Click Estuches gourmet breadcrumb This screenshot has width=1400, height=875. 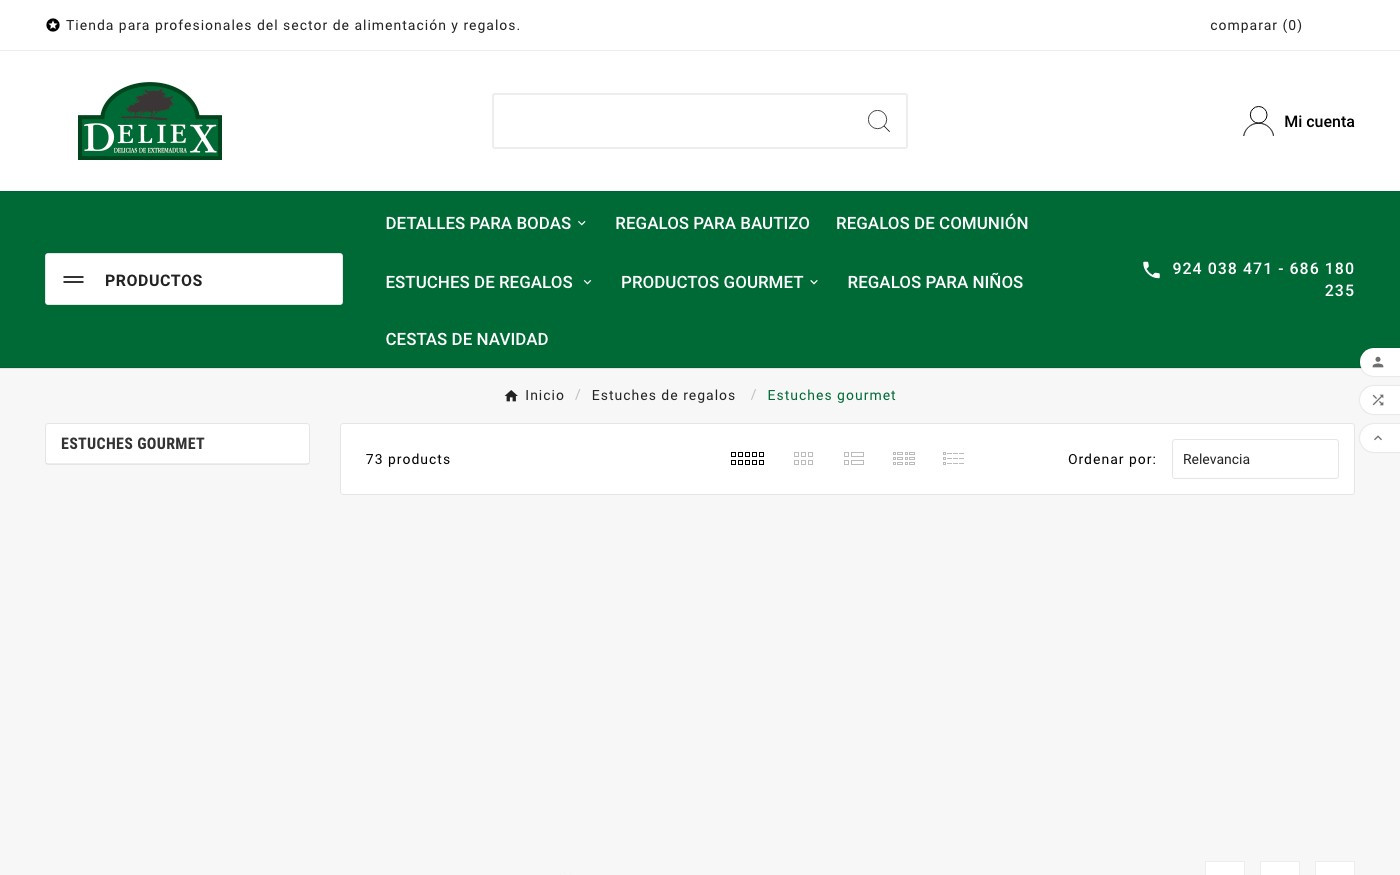pos(831,396)
